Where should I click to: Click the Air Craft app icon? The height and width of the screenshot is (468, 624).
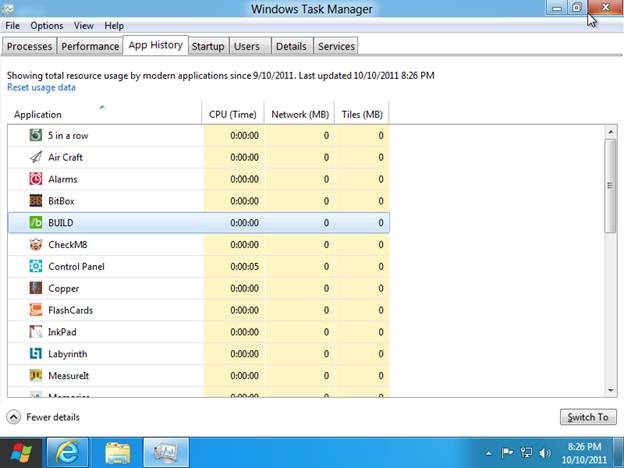point(36,157)
